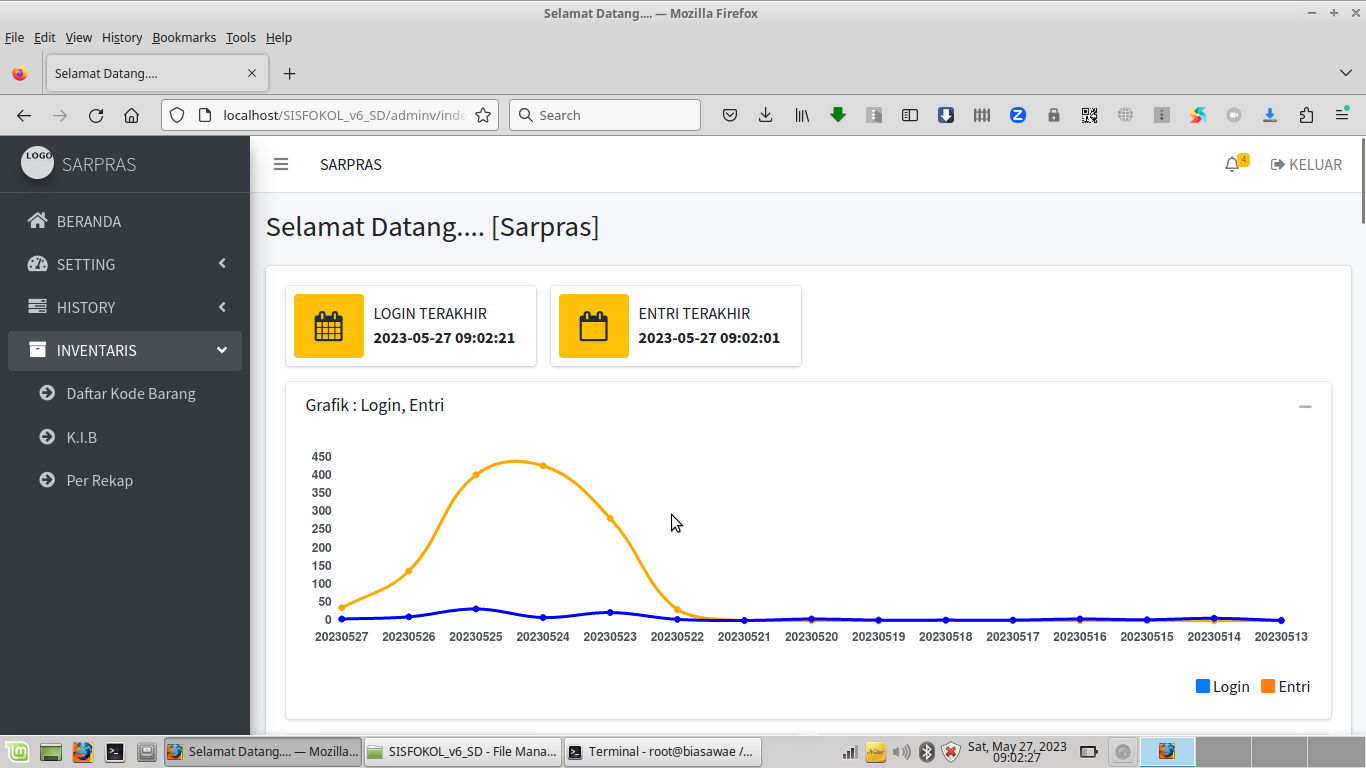1366x768 pixels.
Task: List all tabs with the chevron
Action: coord(1345,73)
